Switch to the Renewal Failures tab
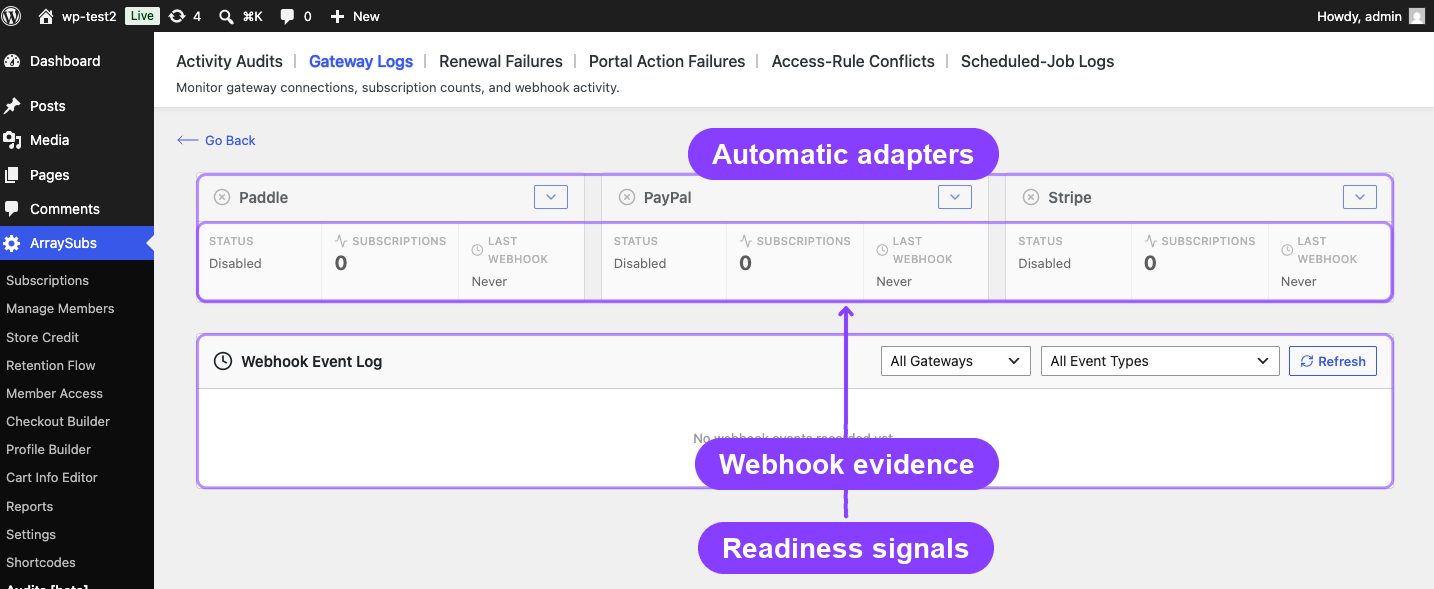 (x=501, y=61)
